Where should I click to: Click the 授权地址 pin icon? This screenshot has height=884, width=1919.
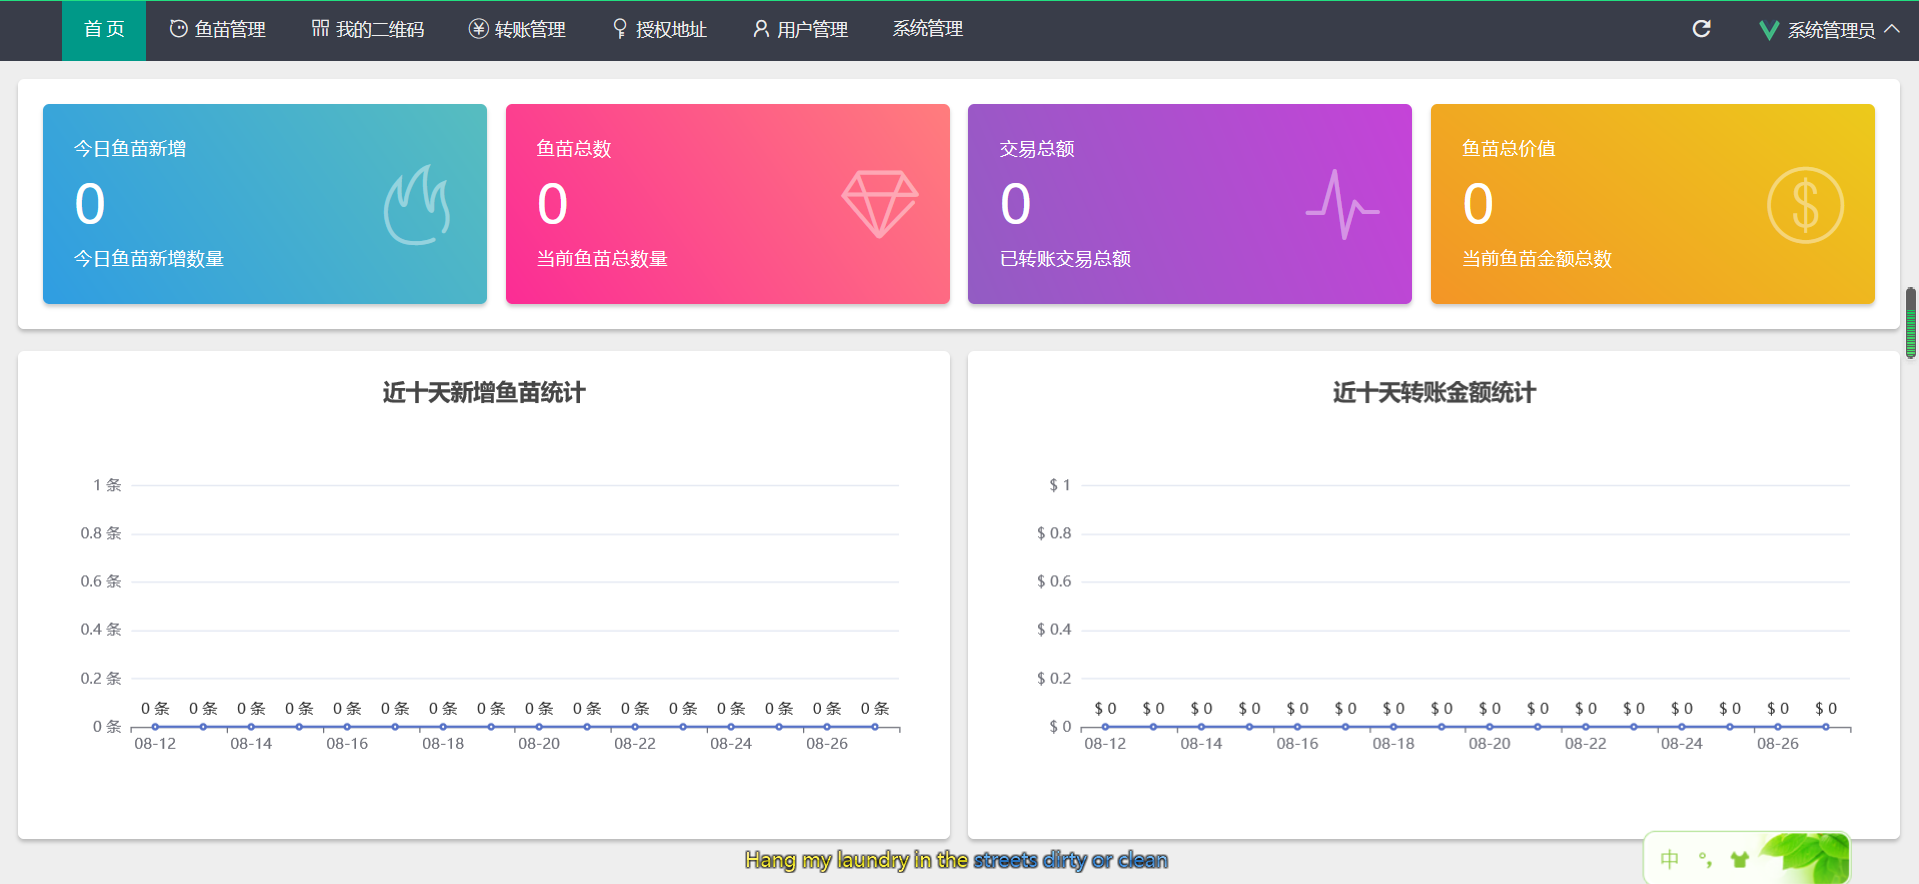620,29
